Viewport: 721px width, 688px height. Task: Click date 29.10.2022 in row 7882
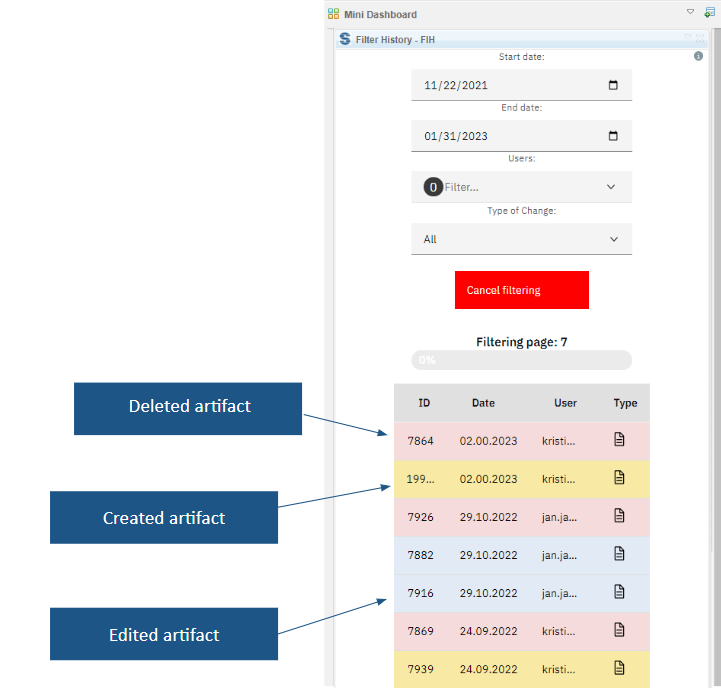488,555
